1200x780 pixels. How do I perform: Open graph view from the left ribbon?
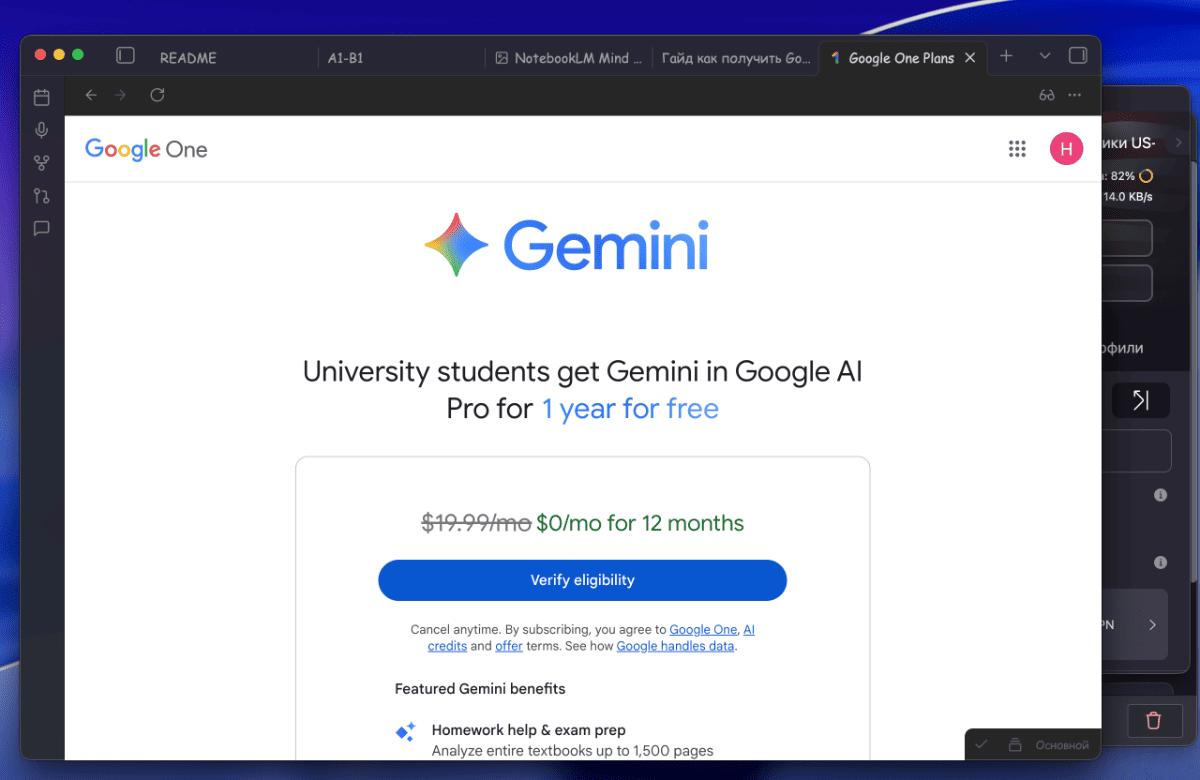pos(41,163)
